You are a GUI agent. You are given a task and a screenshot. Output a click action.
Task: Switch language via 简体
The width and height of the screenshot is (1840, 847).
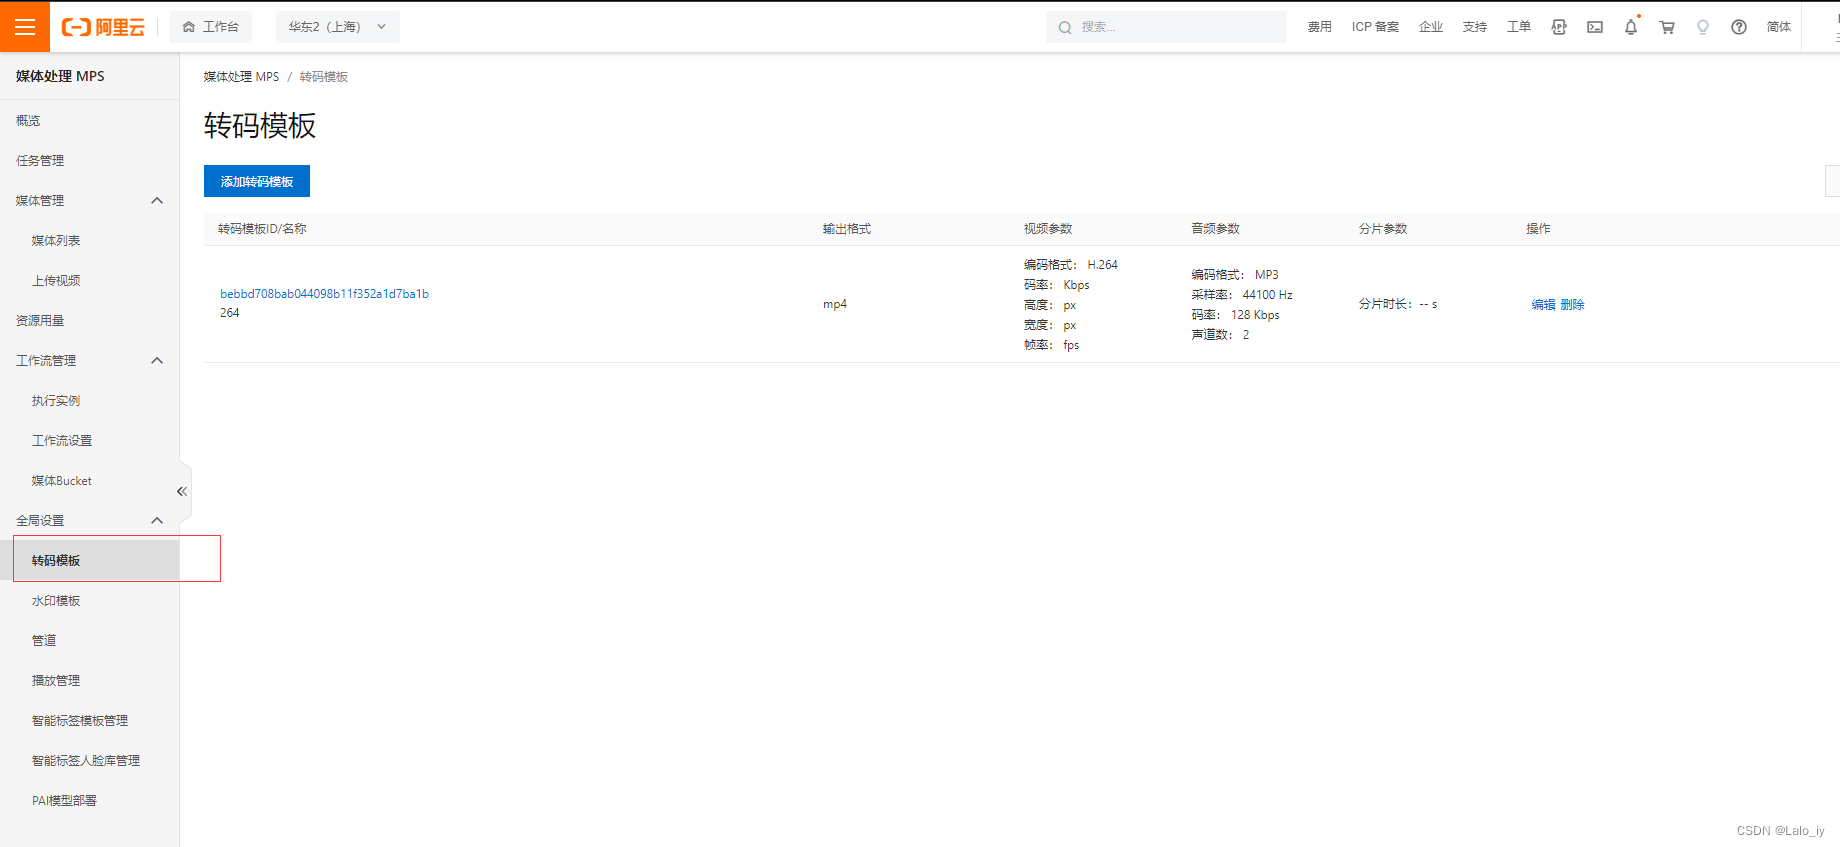coord(1779,27)
